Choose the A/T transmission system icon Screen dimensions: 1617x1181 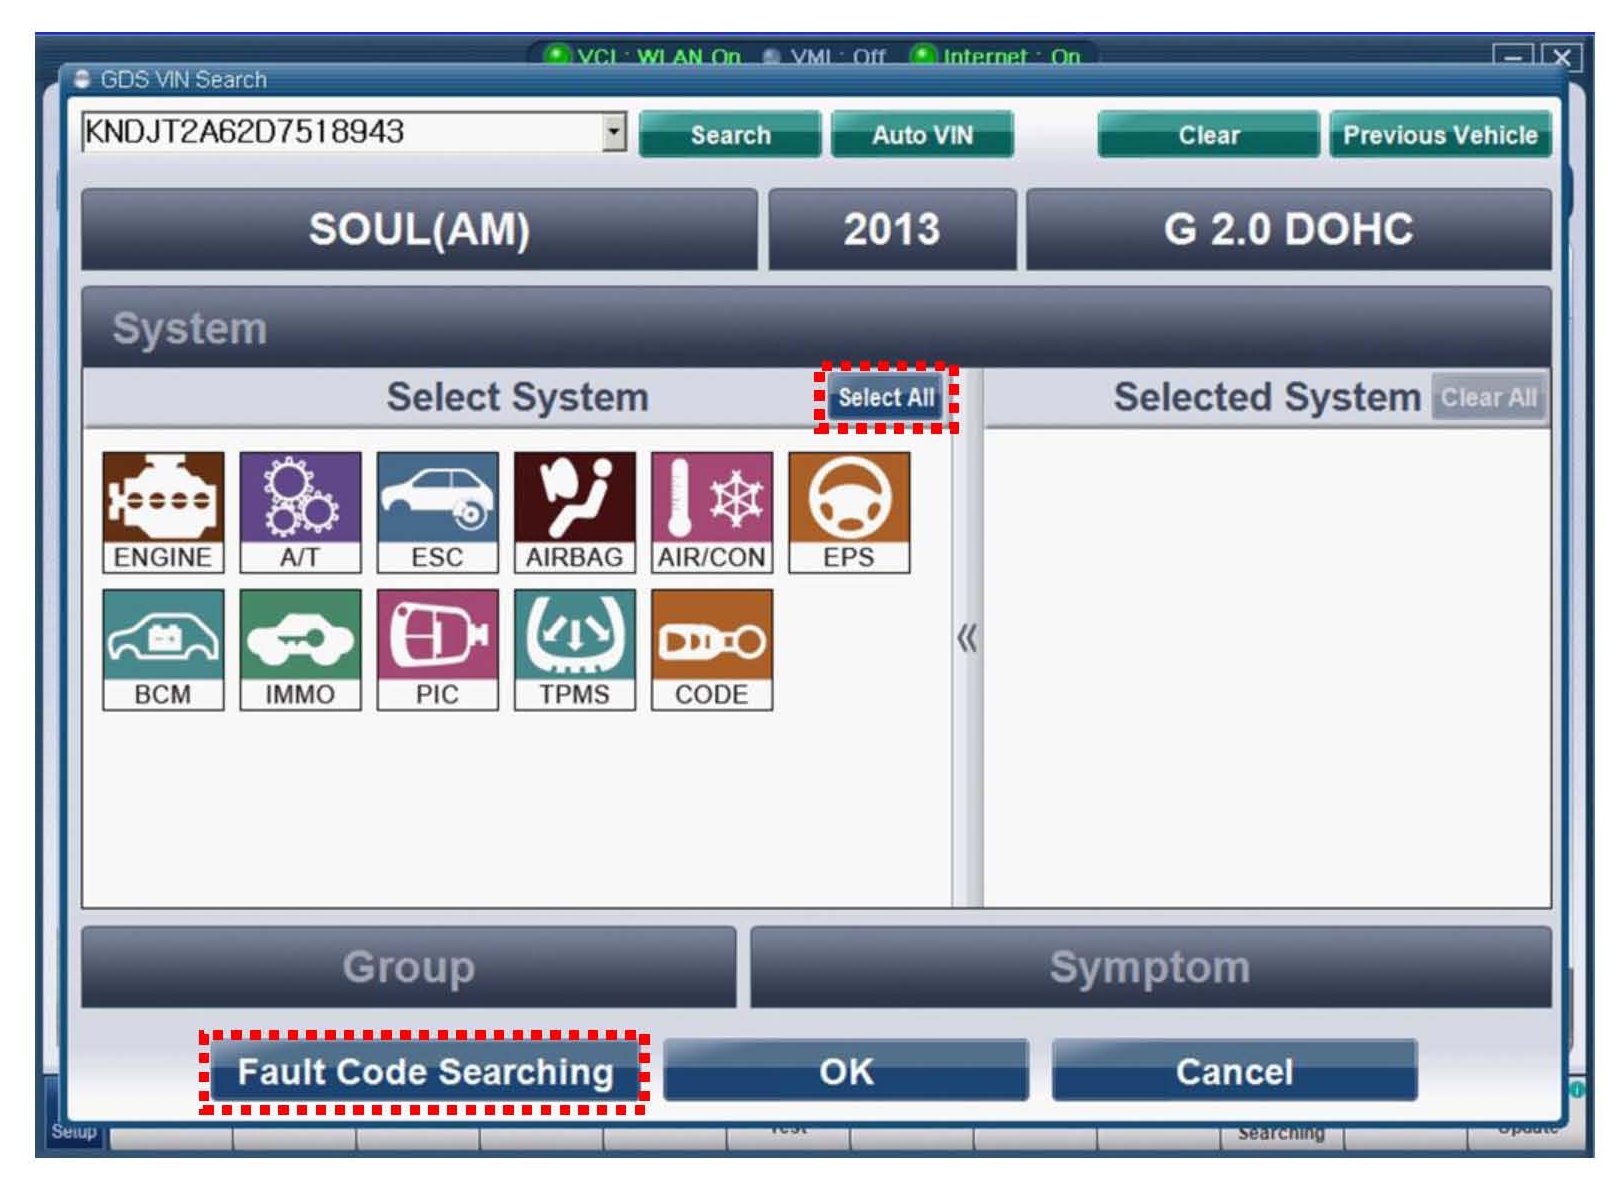(300, 511)
